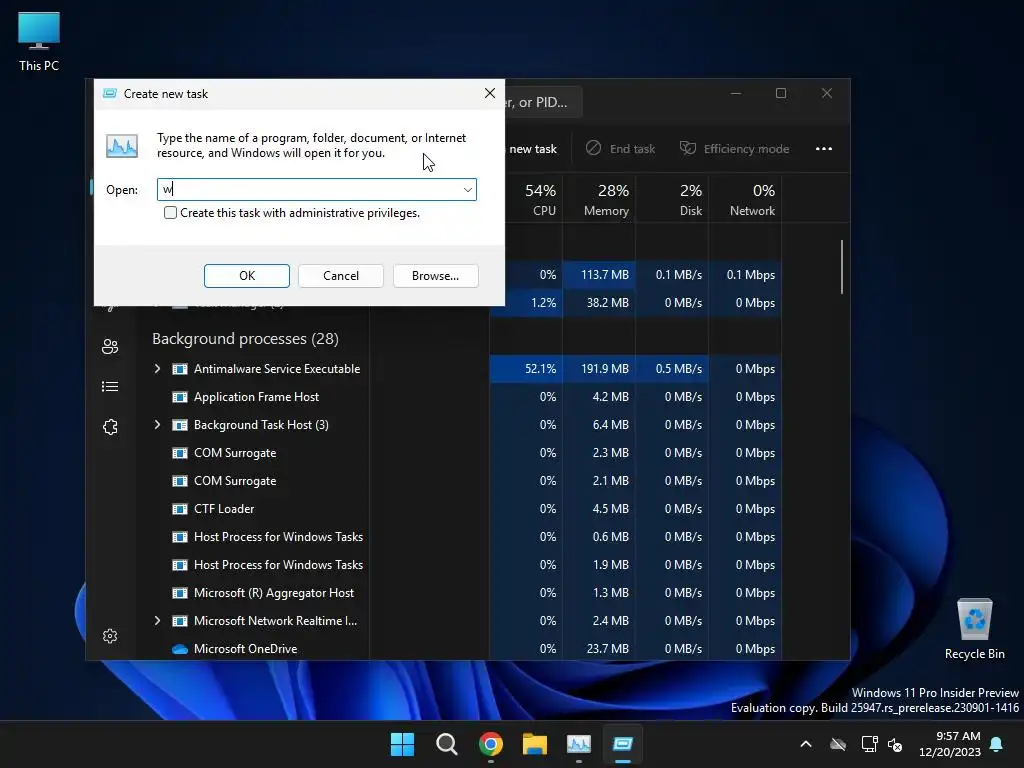Screen dimensions: 1024x768
Task: Click the 191.9 MB memory value
Action: [605, 369]
